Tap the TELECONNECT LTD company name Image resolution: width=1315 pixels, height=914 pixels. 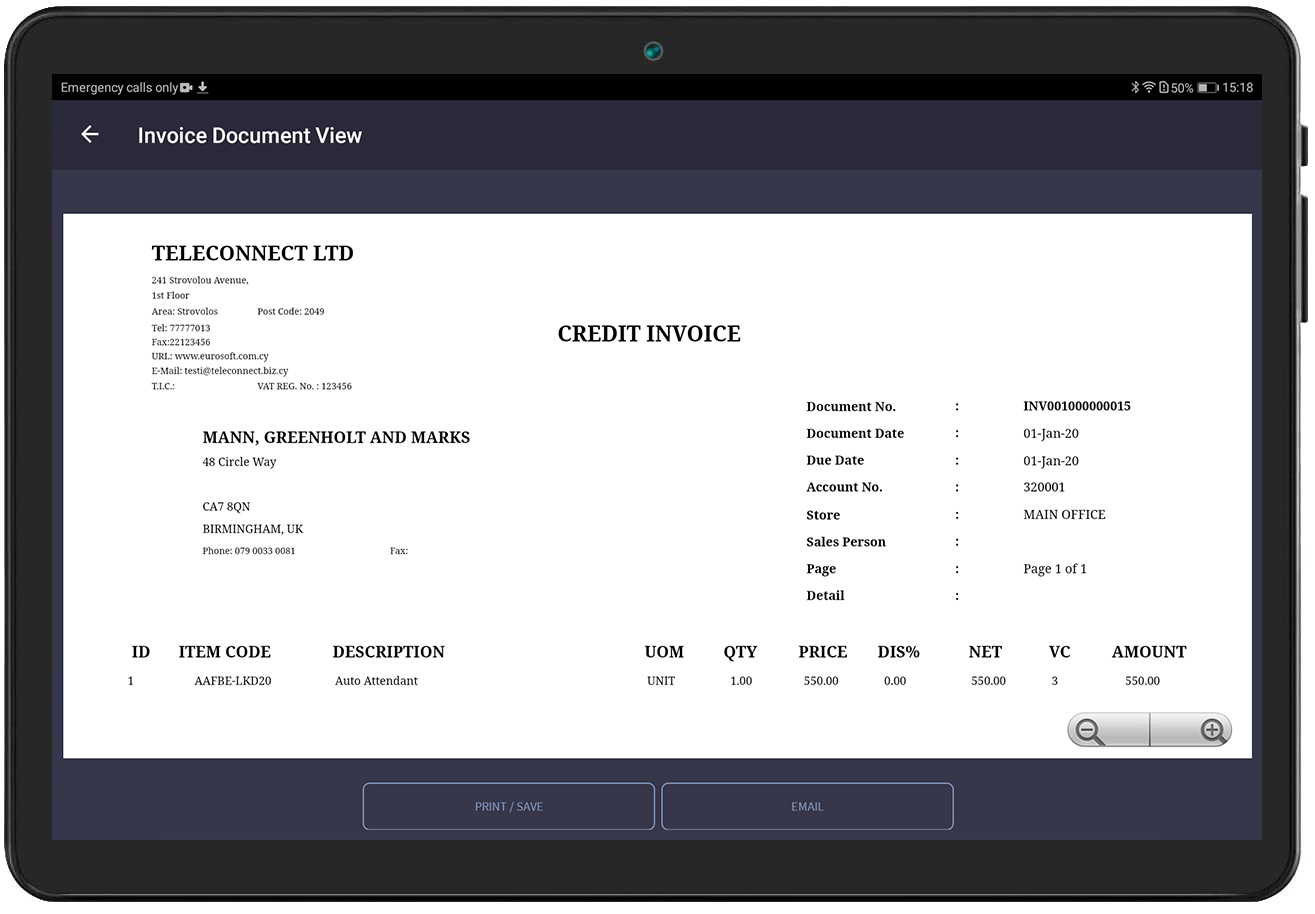pyautogui.click(x=252, y=253)
